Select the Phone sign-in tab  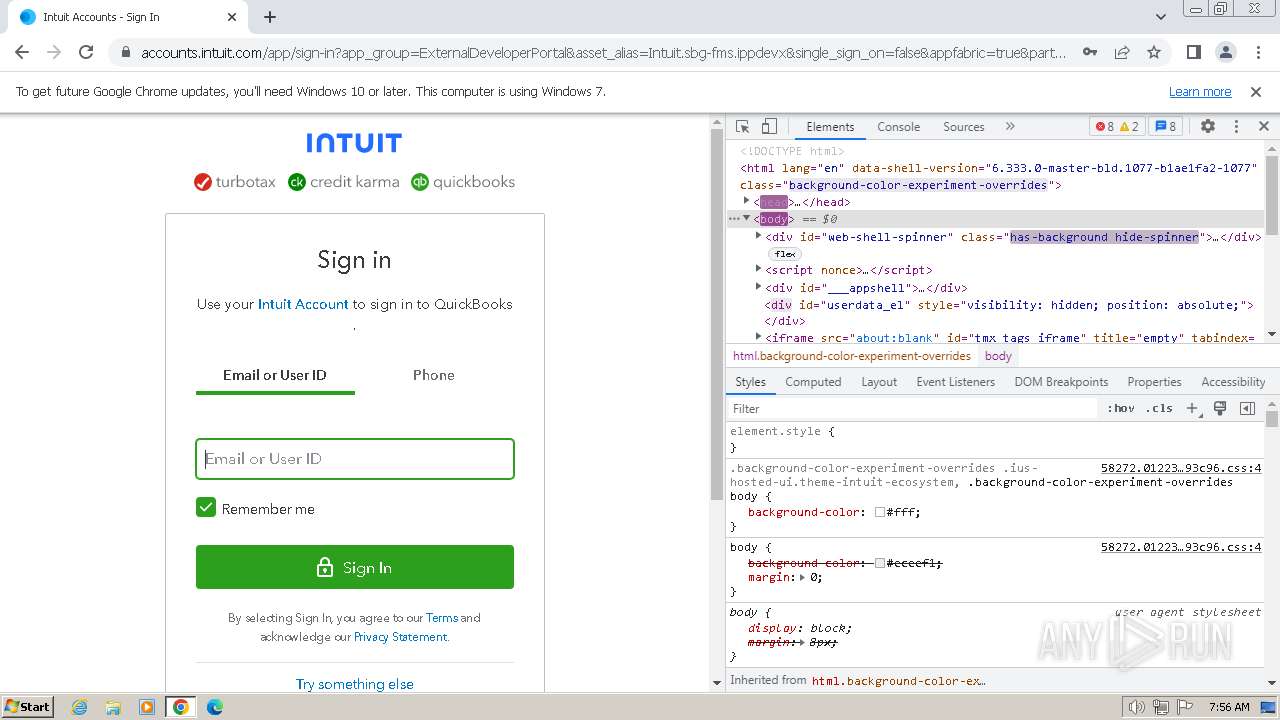pyautogui.click(x=434, y=375)
